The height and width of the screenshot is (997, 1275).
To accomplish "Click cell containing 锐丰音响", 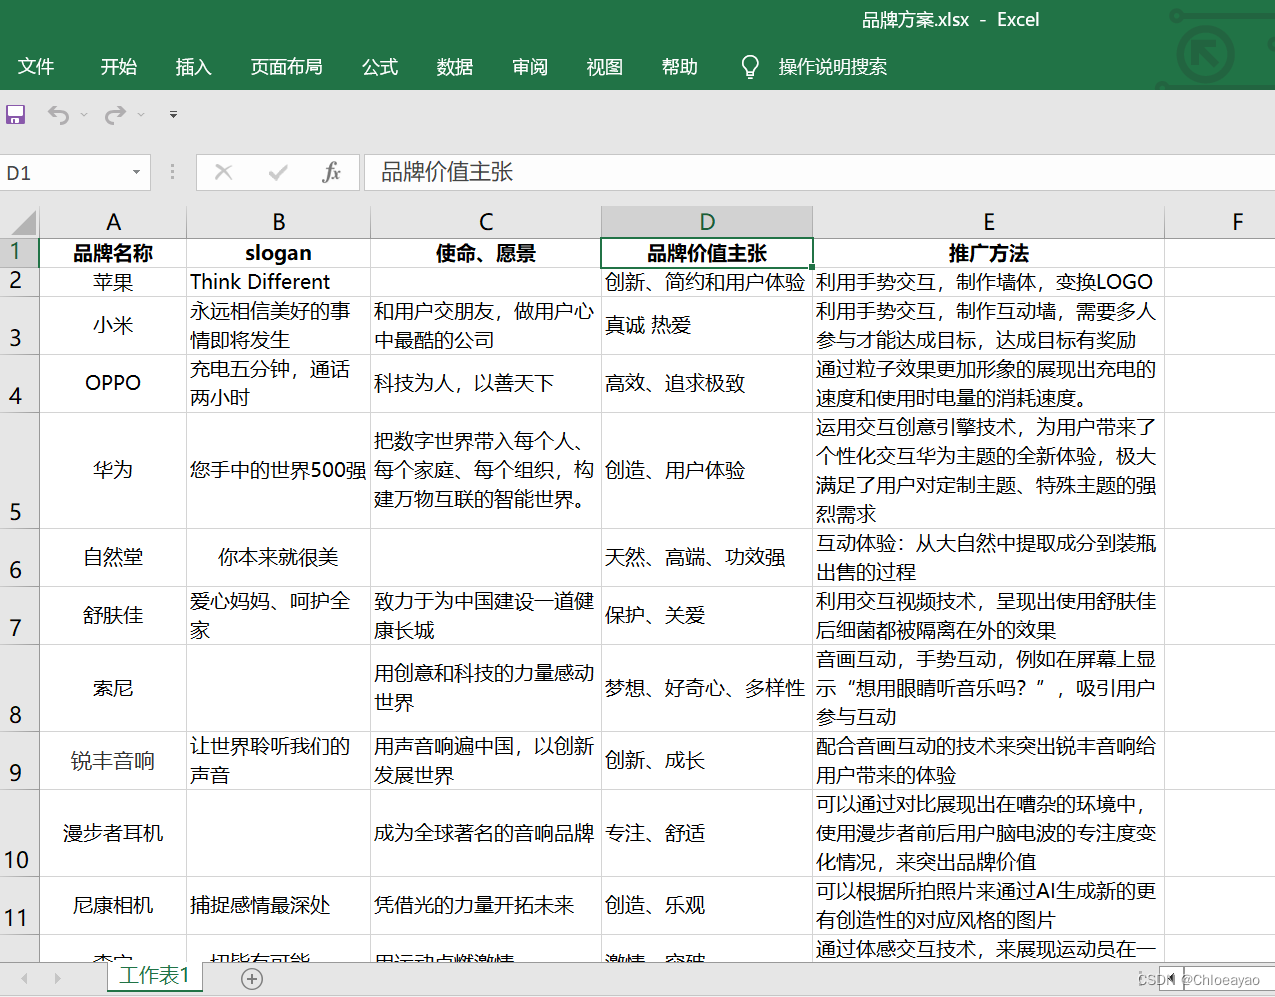I will [113, 761].
